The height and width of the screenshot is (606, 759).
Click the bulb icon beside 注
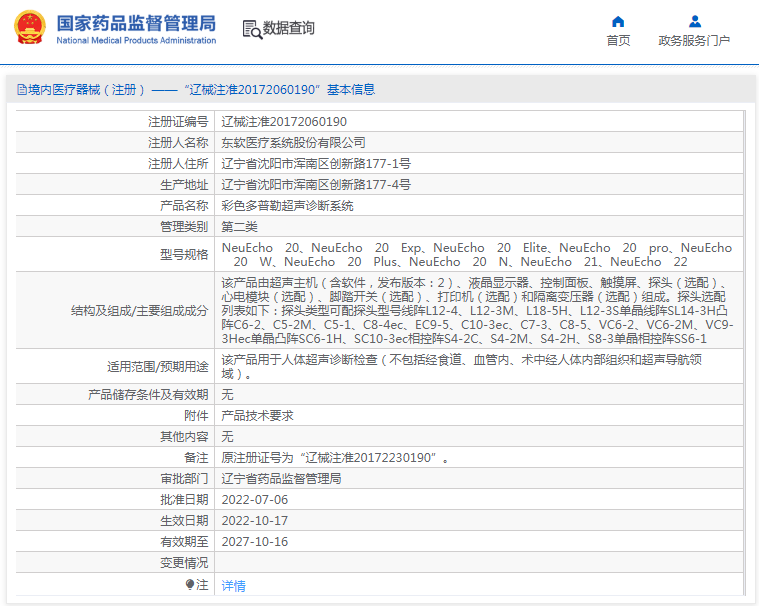(190, 585)
